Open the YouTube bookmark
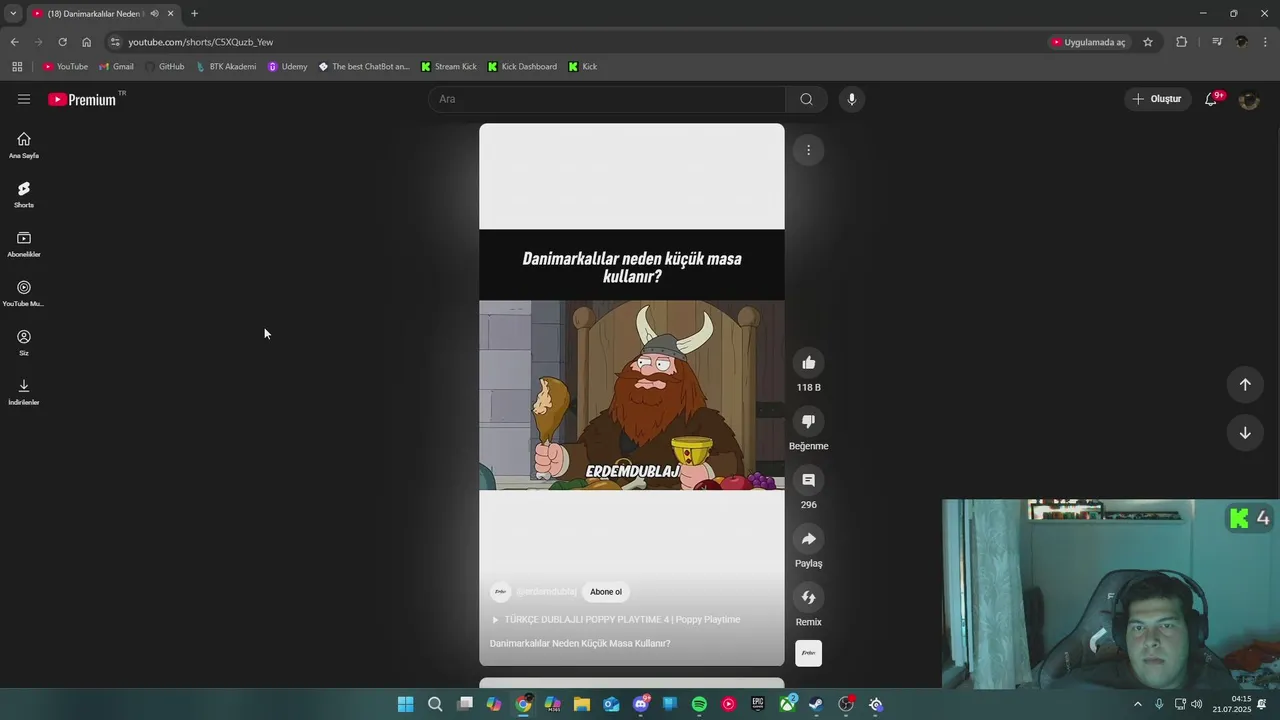The height and width of the screenshot is (720, 1280). click(x=65, y=67)
